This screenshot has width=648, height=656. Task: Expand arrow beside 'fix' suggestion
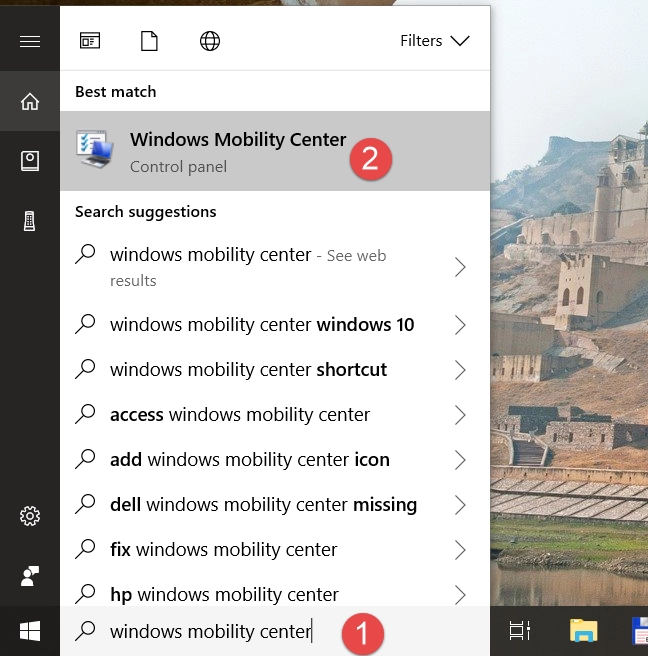click(x=460, y=550)
